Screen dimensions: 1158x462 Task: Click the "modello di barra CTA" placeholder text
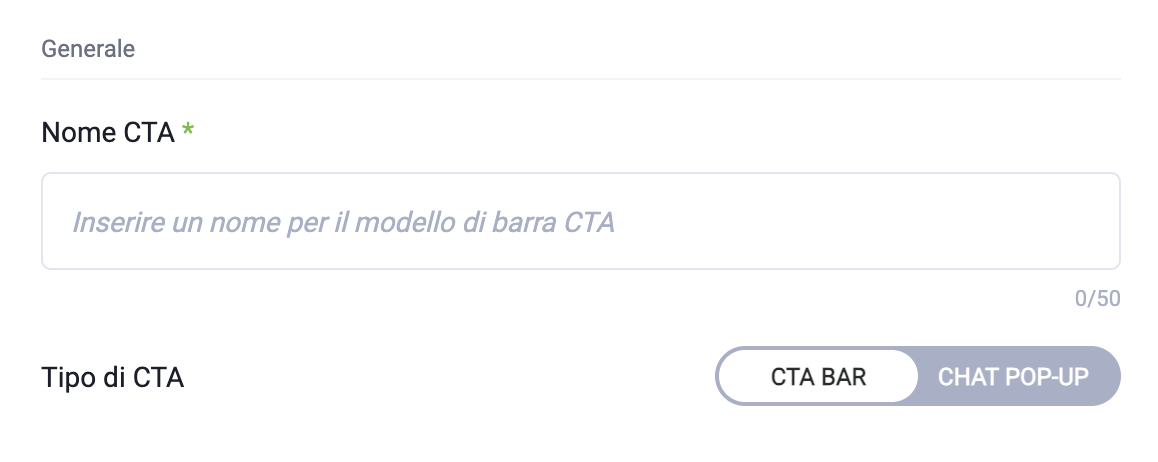(x=470, y=221)
